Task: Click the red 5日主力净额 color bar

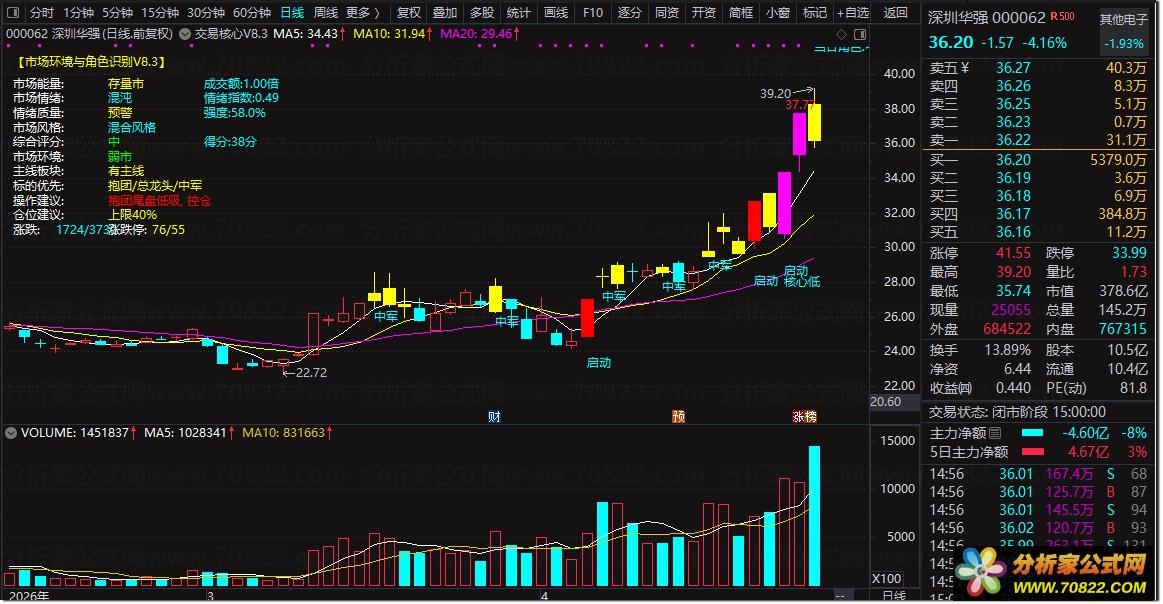Action: tap(1032, 452)
